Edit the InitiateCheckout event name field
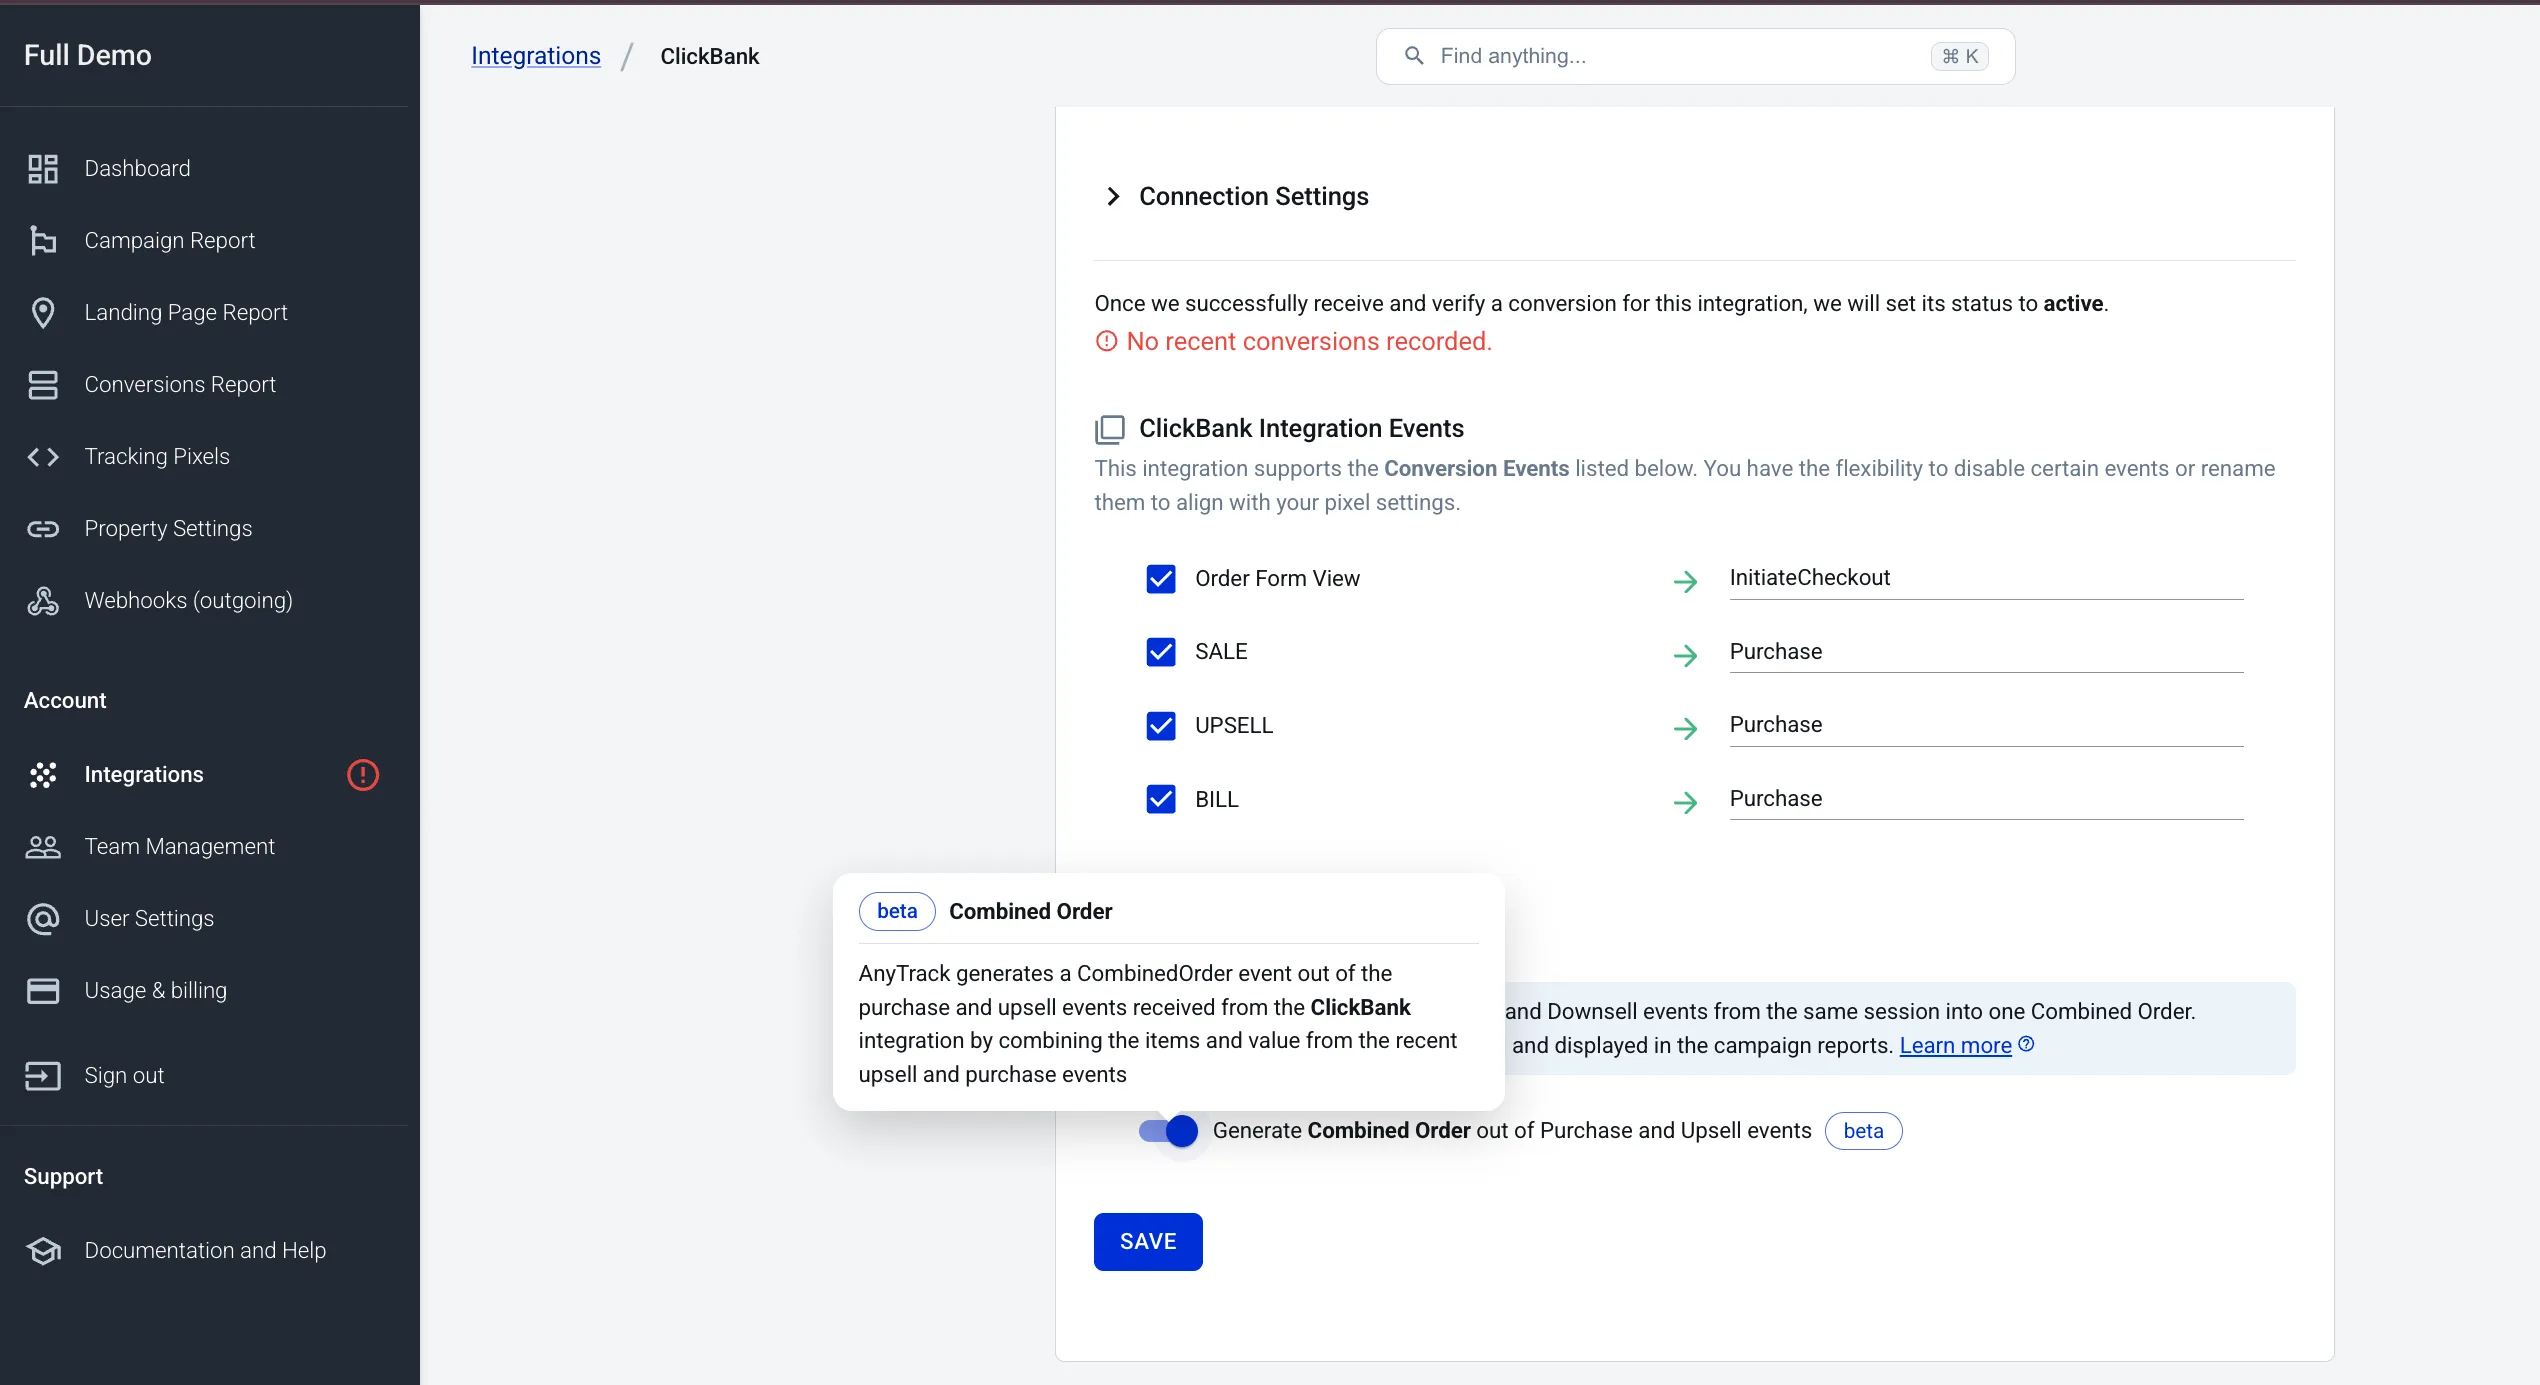 pos(1986,578)
